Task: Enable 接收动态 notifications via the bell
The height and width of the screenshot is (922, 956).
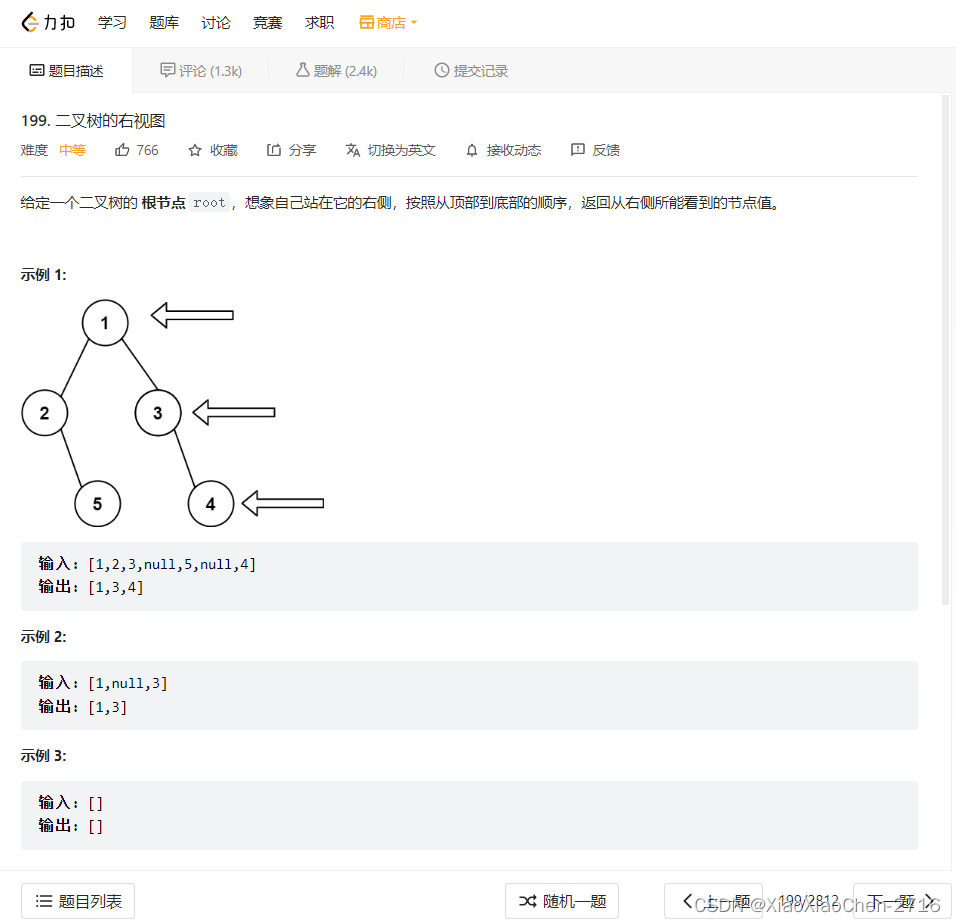Action: [471, 150]
